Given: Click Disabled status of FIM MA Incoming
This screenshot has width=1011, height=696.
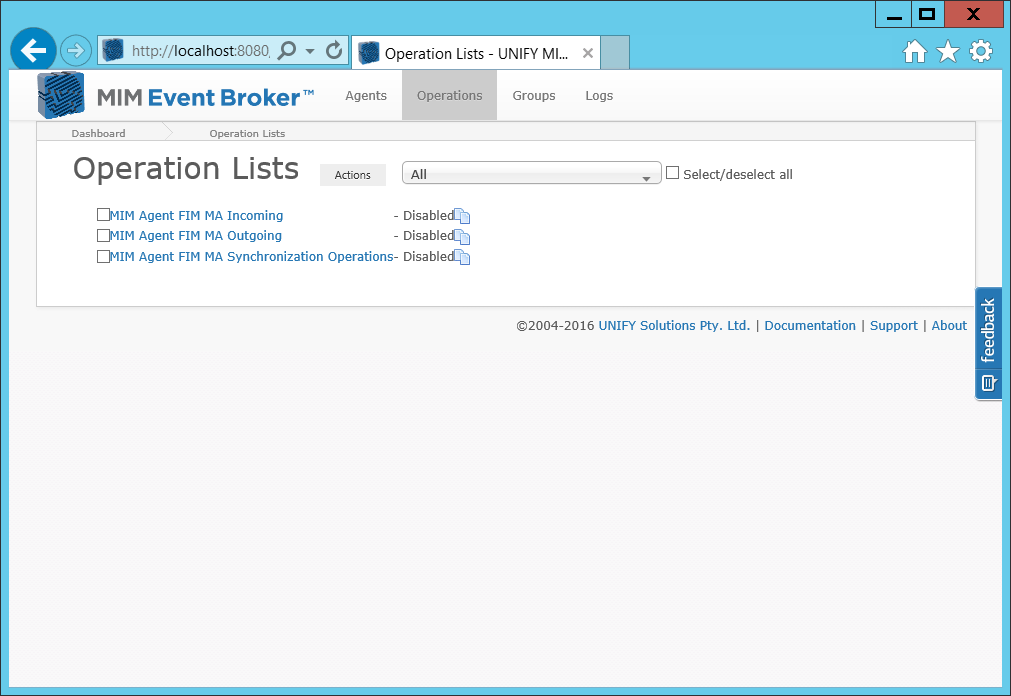Looking at the screenshot, I should 428,215.
